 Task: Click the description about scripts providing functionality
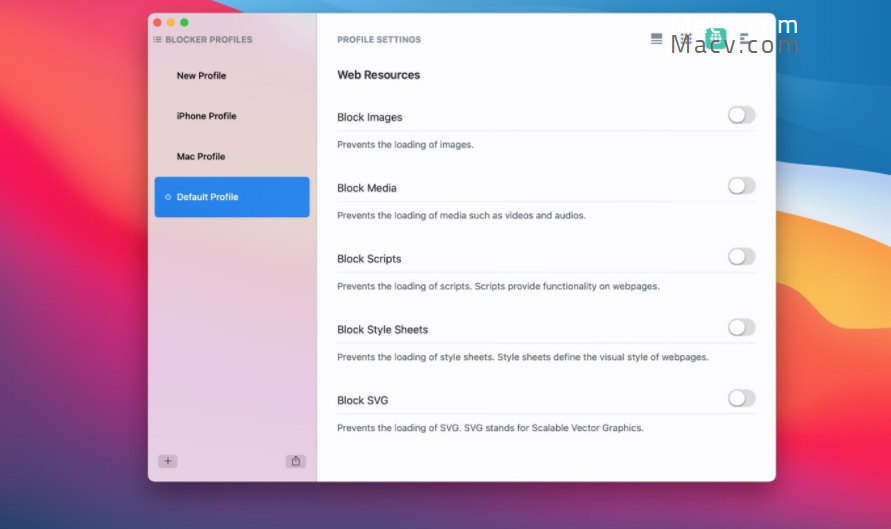[x=498, y=286]
